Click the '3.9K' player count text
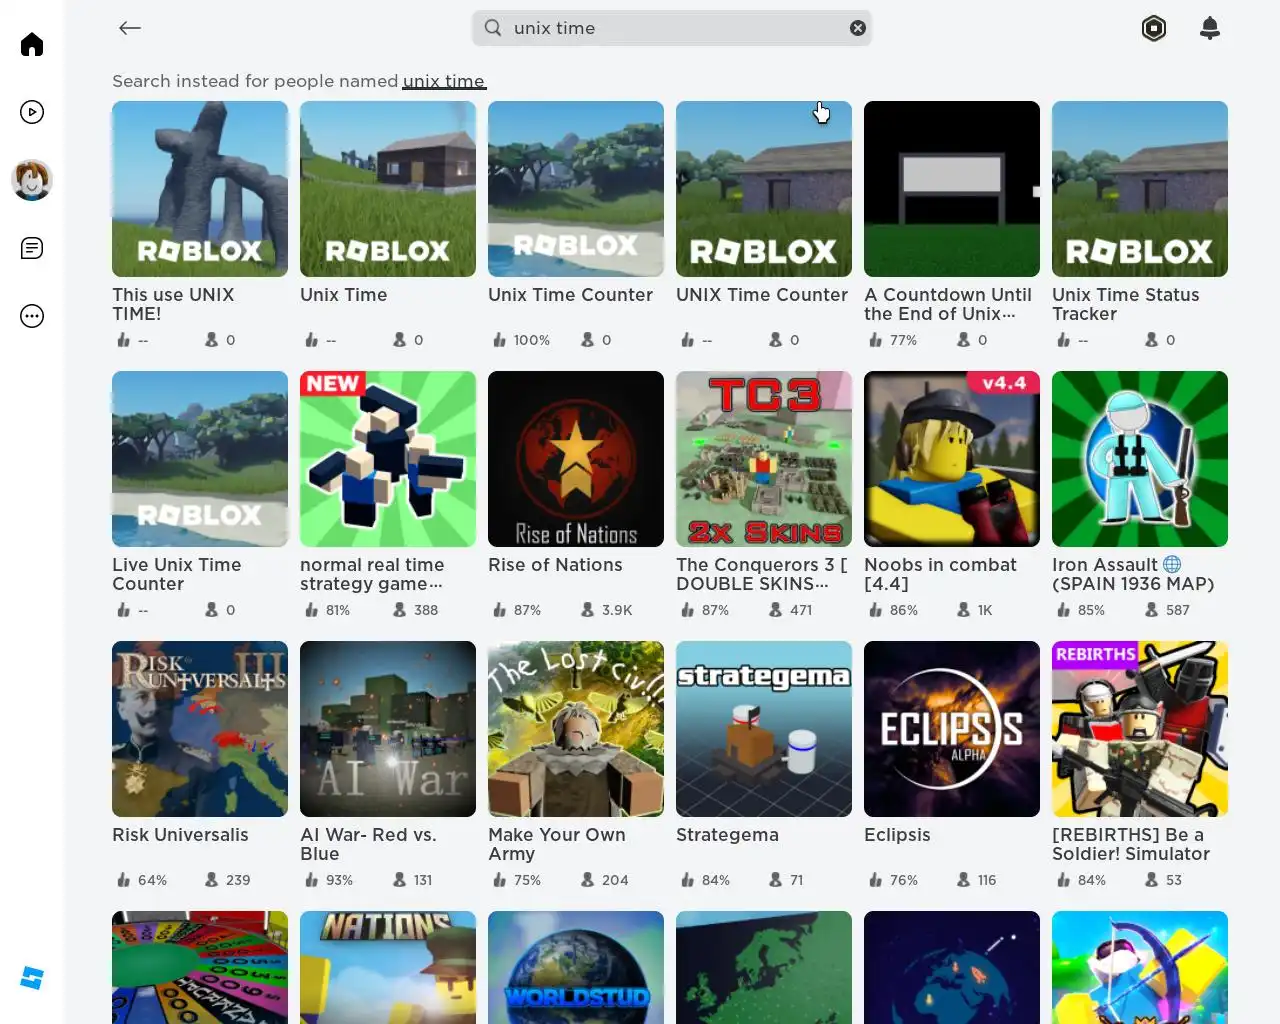This screenshot has height=1024, width=1280. click(x=617, y=610)
